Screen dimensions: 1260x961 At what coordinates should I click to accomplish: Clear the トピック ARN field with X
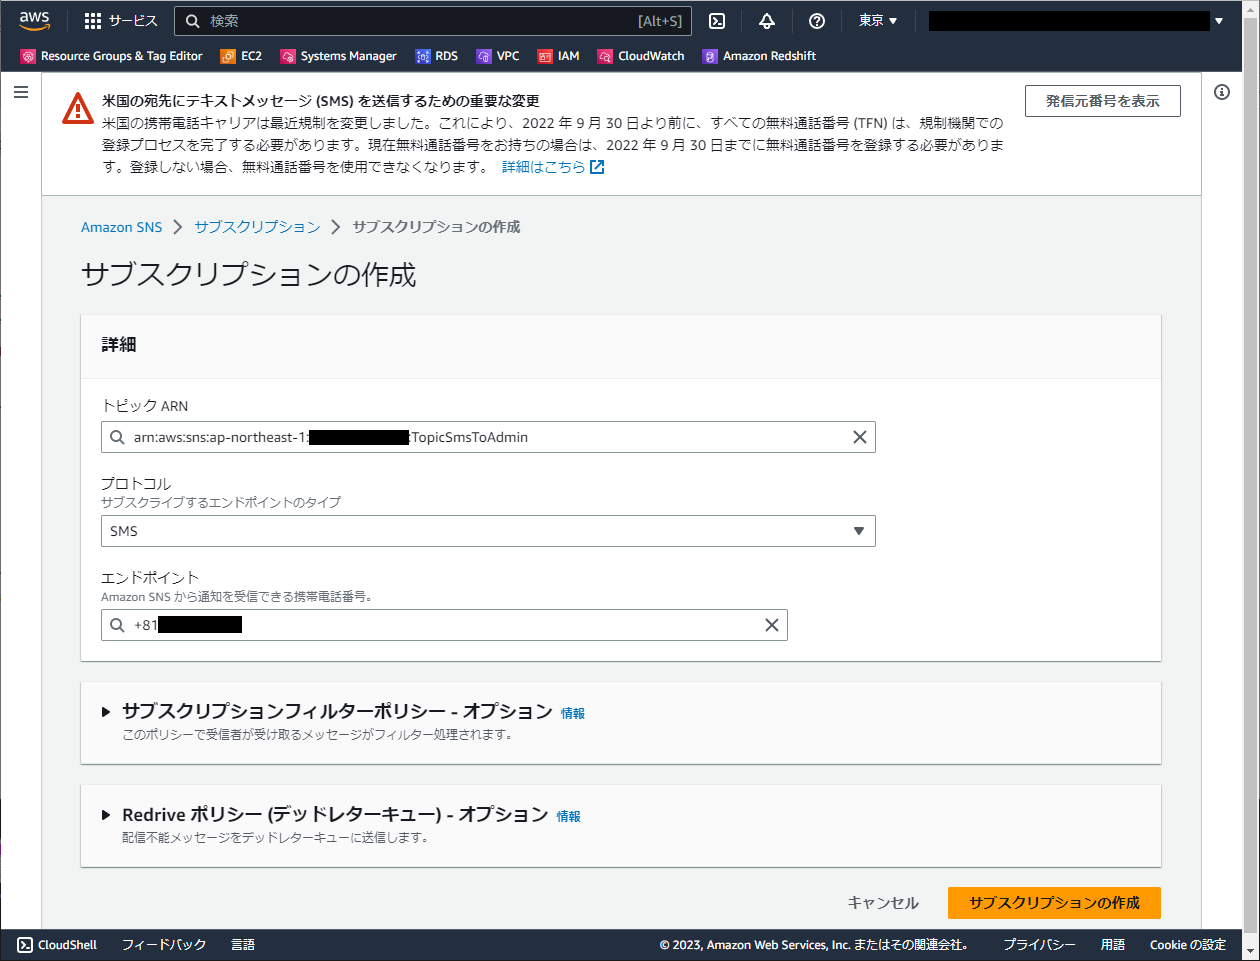pos(859,437)
